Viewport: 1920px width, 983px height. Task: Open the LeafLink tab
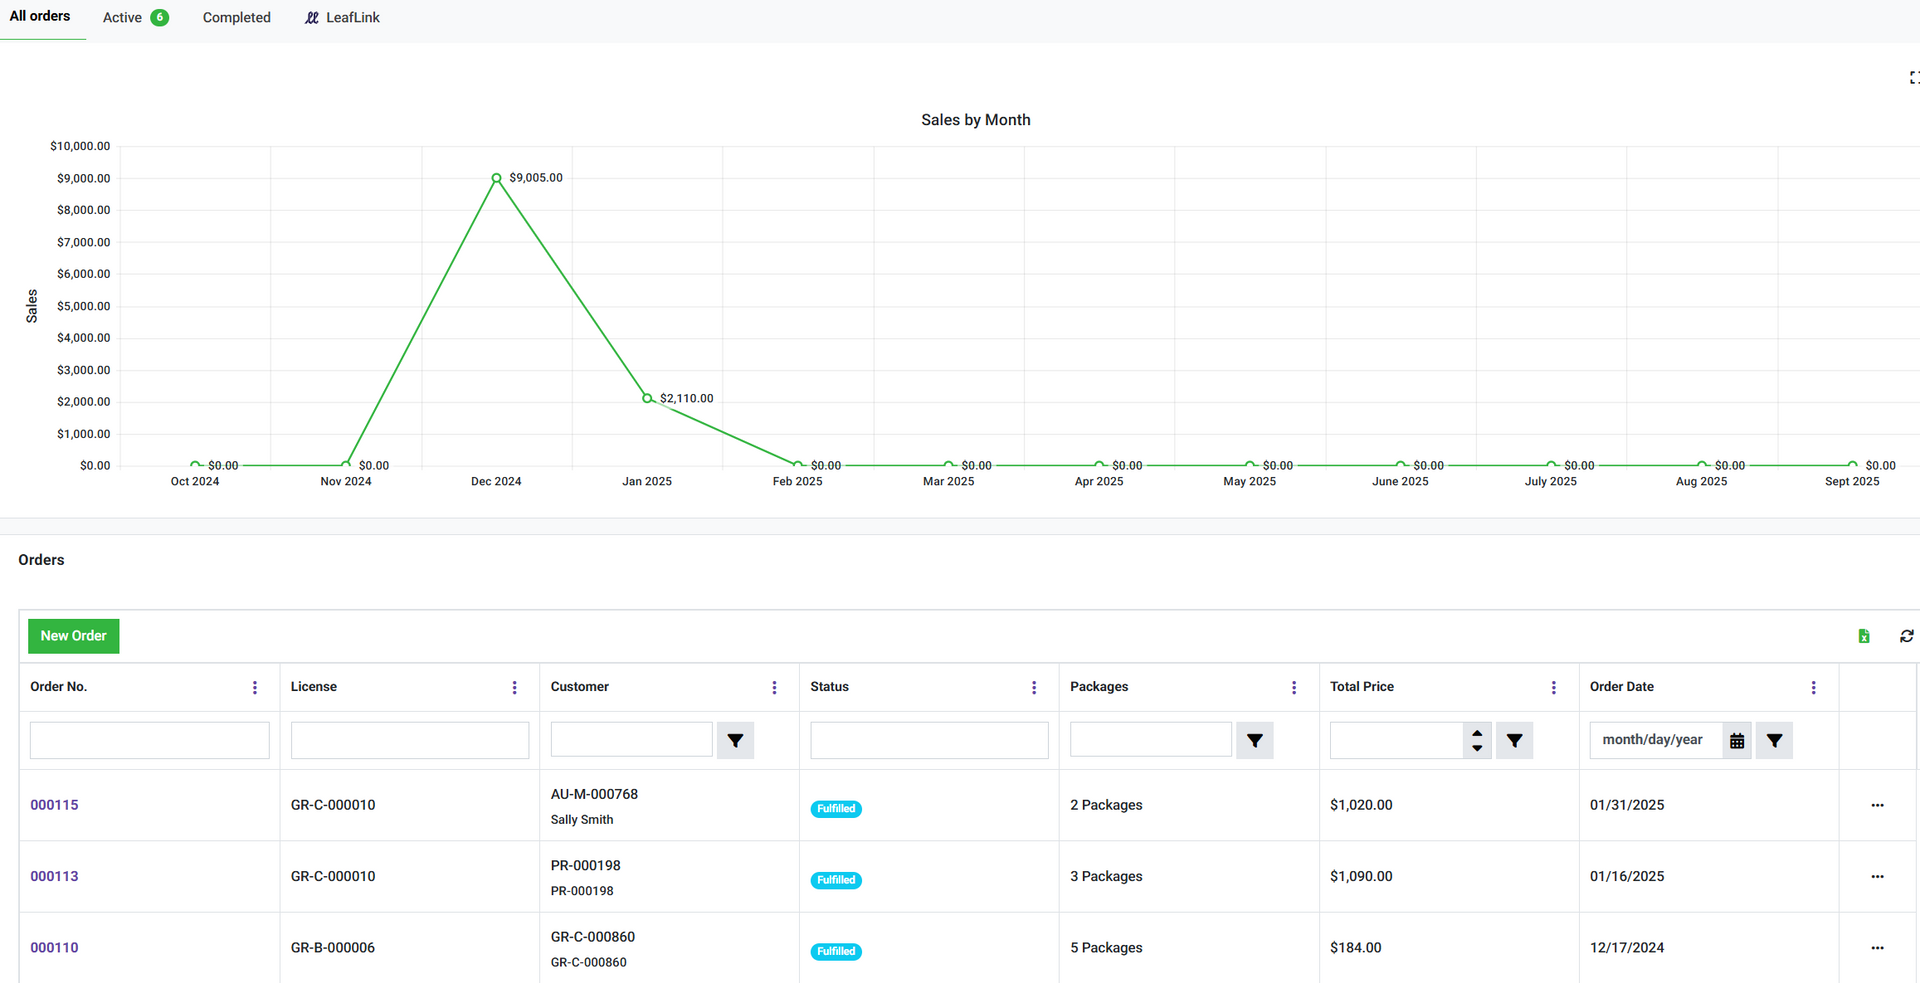pyautogui.click(x=342, y=17)
